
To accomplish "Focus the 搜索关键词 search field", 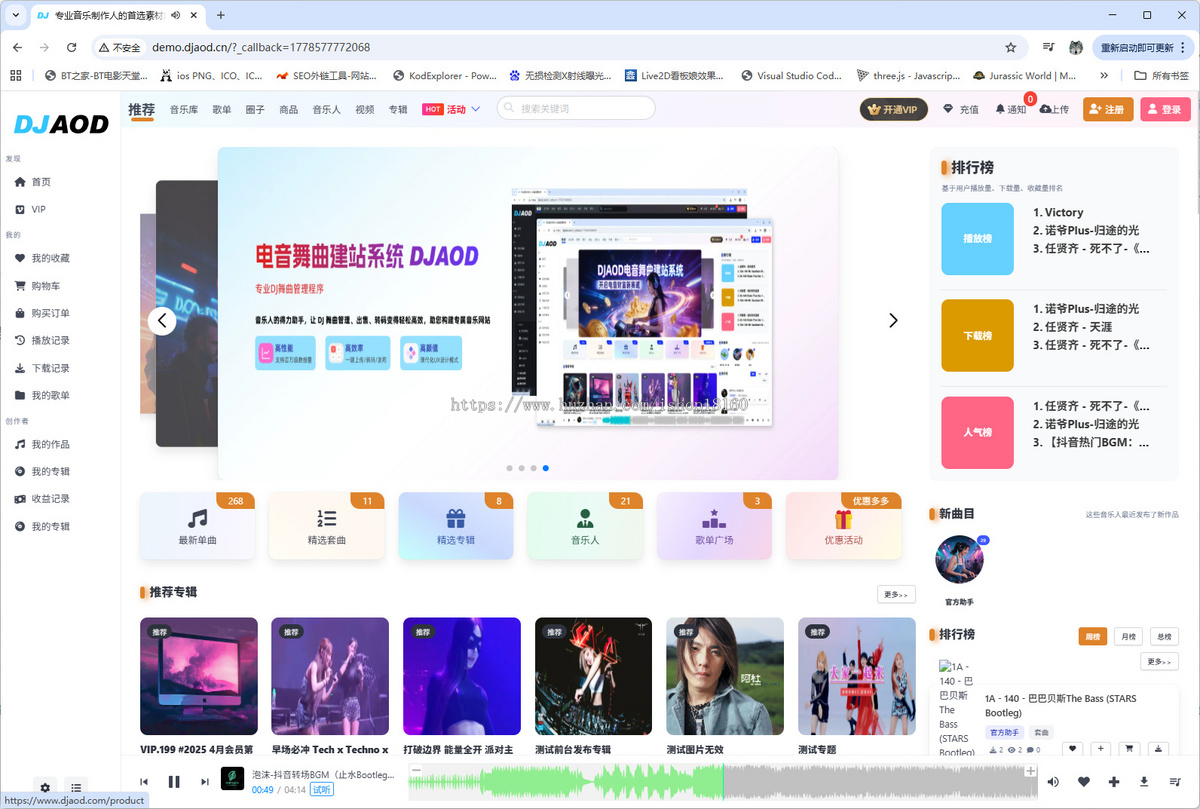I will 576,108.
